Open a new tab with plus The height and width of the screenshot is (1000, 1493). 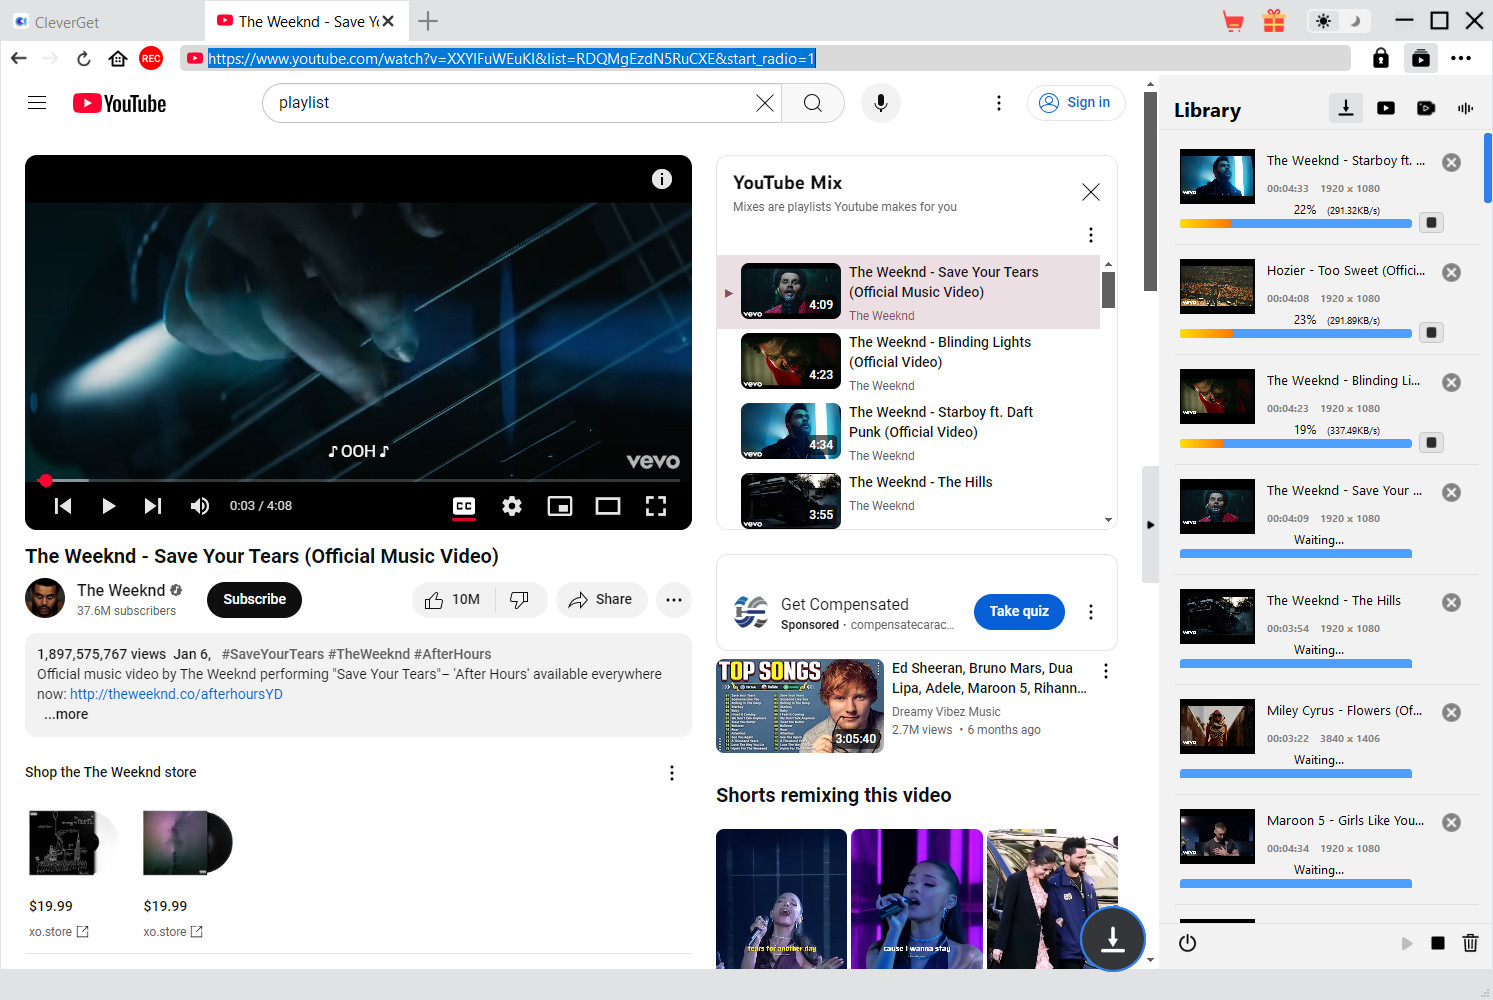point(428,21)
